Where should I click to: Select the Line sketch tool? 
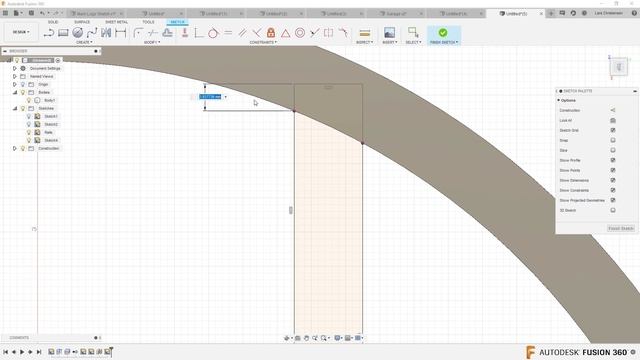(x=49, y=33)
